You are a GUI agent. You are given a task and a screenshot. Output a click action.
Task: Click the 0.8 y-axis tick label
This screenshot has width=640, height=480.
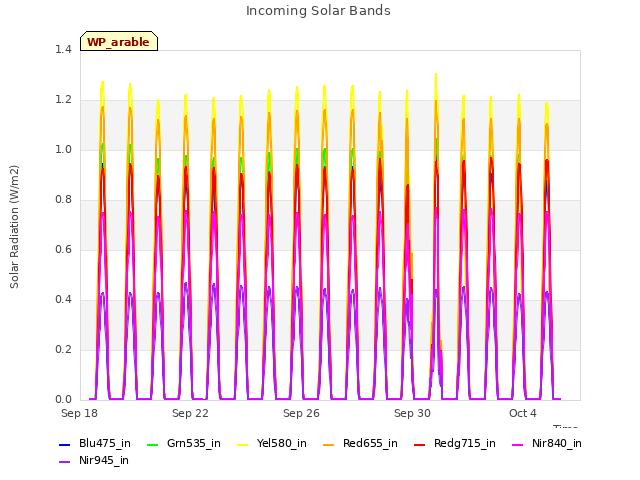click(x=63, y=200)
